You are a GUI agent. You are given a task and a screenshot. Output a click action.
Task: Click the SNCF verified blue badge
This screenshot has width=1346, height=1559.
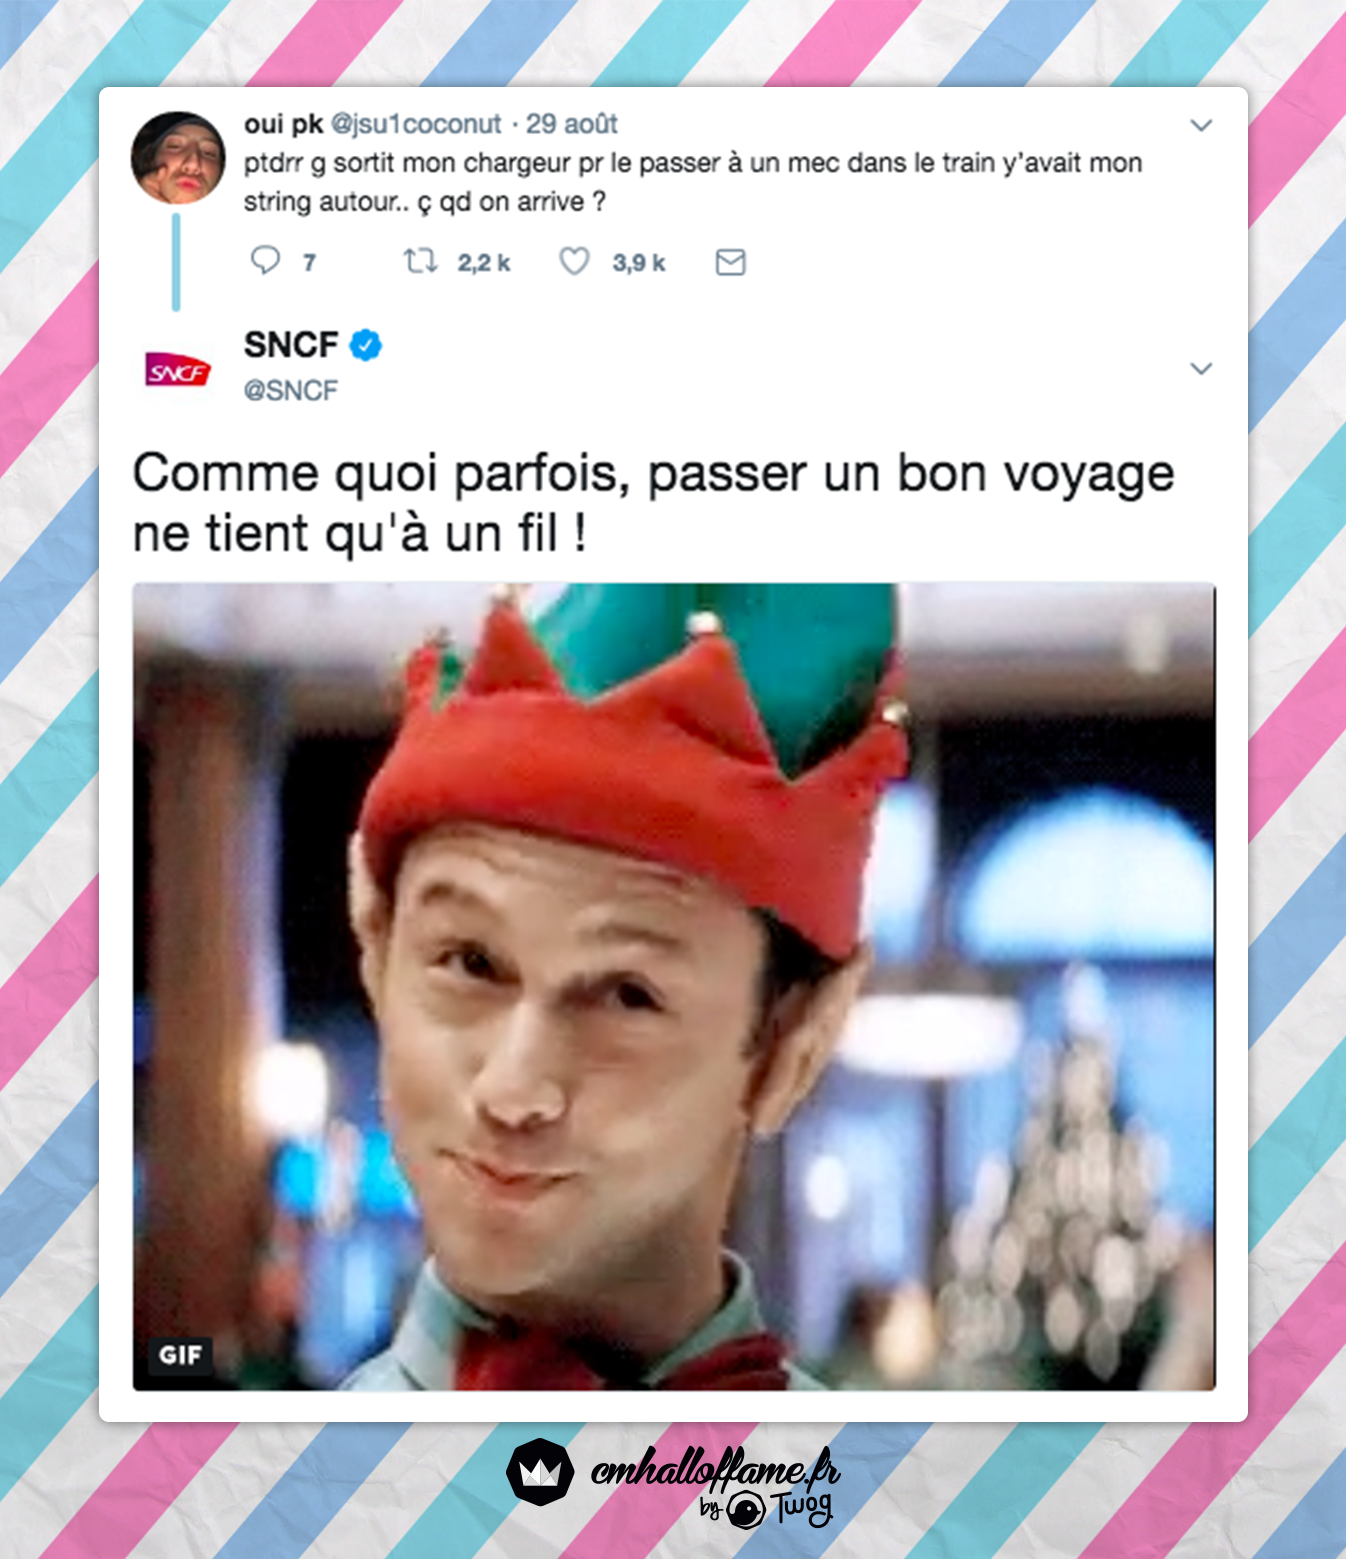click(365, 345)
